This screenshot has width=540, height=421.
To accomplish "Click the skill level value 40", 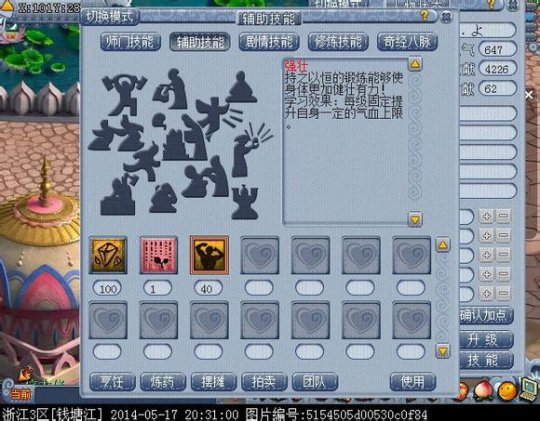I will pos(208,288).
